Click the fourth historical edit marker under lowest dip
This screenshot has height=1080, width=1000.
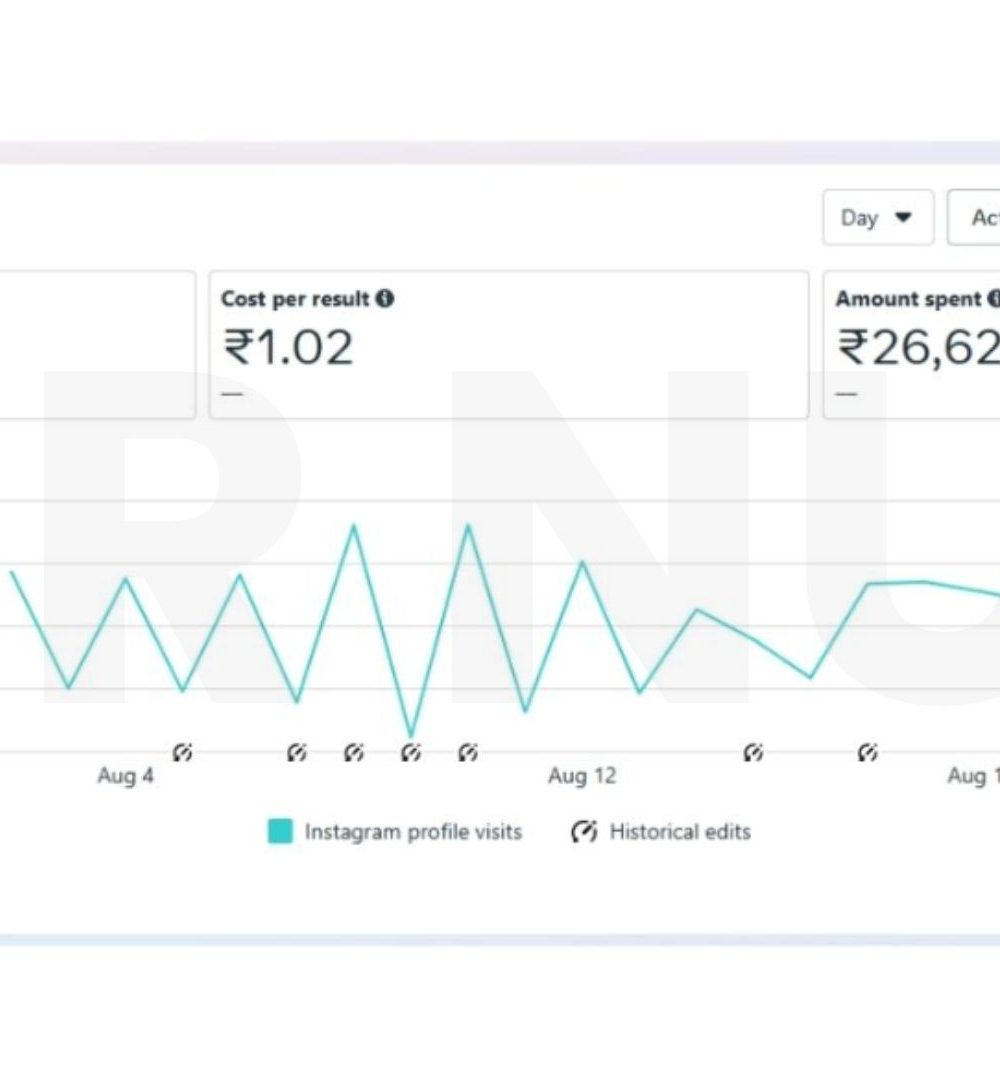coord(411,753)
